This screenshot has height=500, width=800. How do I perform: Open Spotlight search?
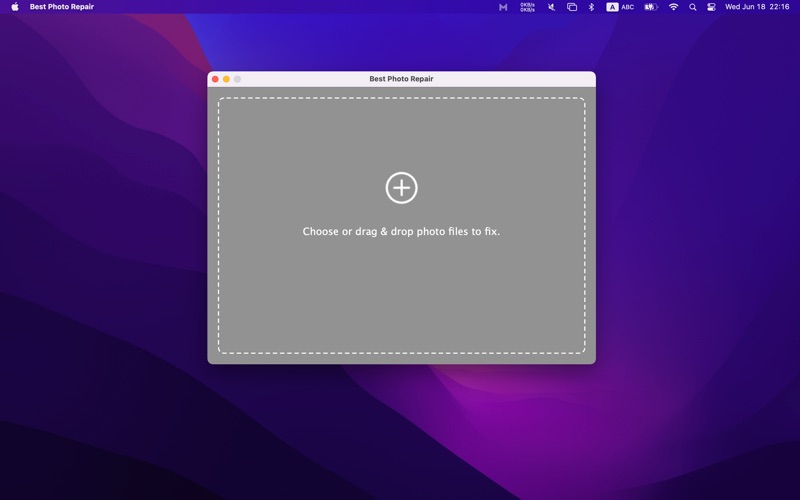click(692, 7)
